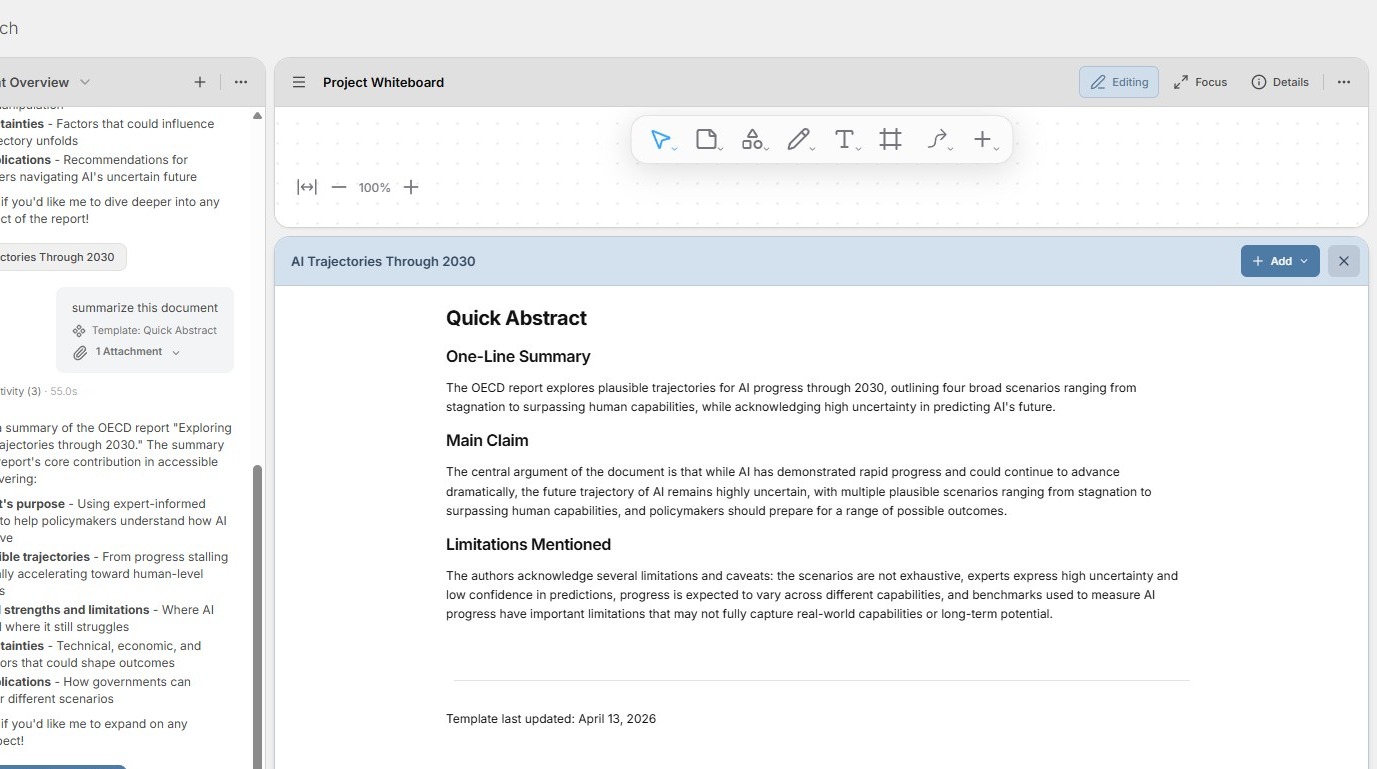Open dropdown arrow beside text tool
The height and width of the screenshot is (769, 1377).
(x=859, y=149)
